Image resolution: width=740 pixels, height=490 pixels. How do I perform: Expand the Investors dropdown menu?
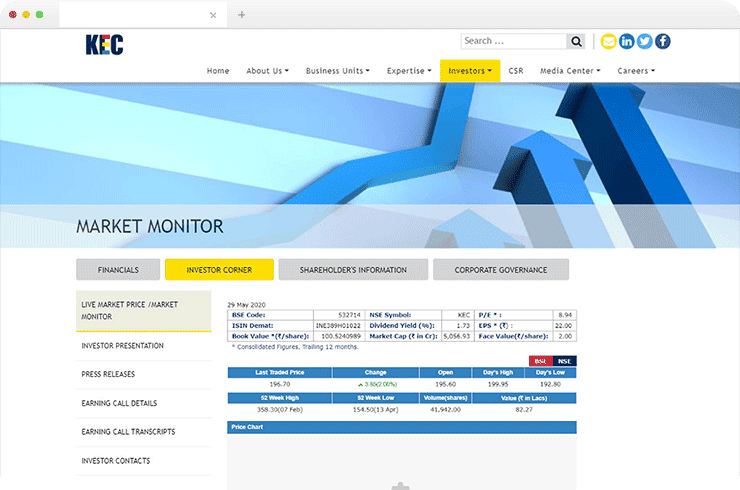[469, 71]
